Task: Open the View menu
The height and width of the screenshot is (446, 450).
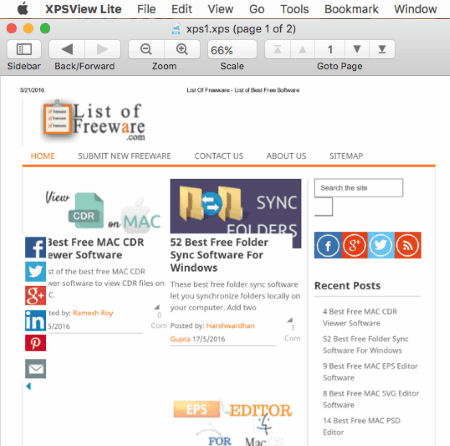Action: coord(220,9)
